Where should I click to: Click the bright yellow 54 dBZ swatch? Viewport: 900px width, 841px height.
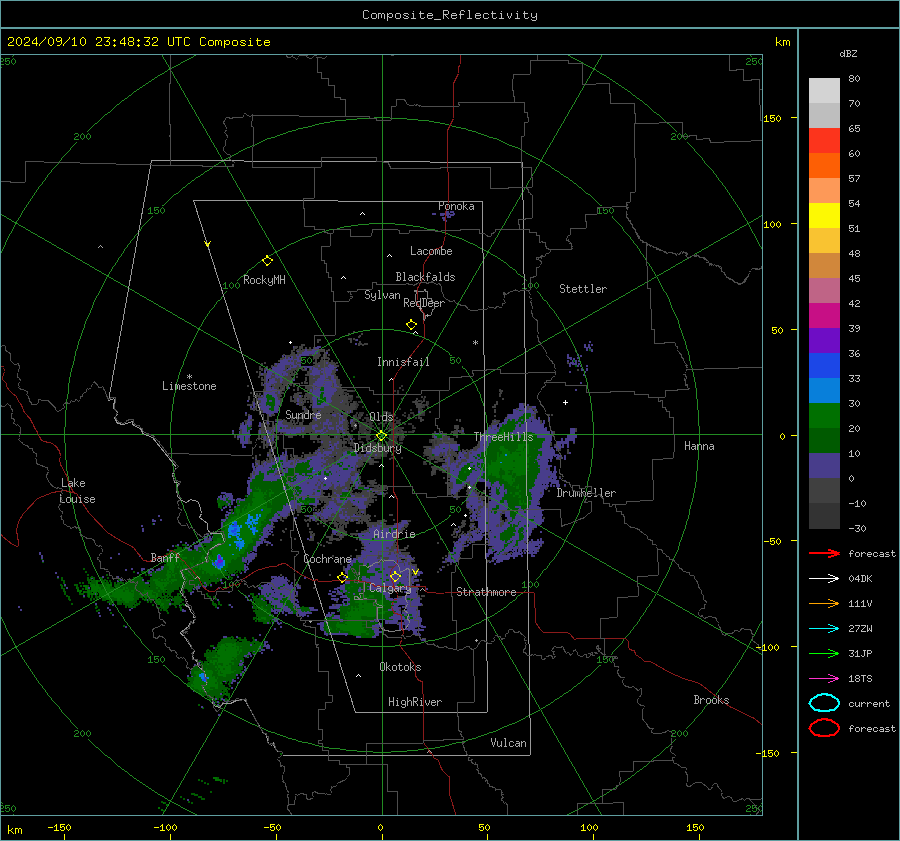824,215
